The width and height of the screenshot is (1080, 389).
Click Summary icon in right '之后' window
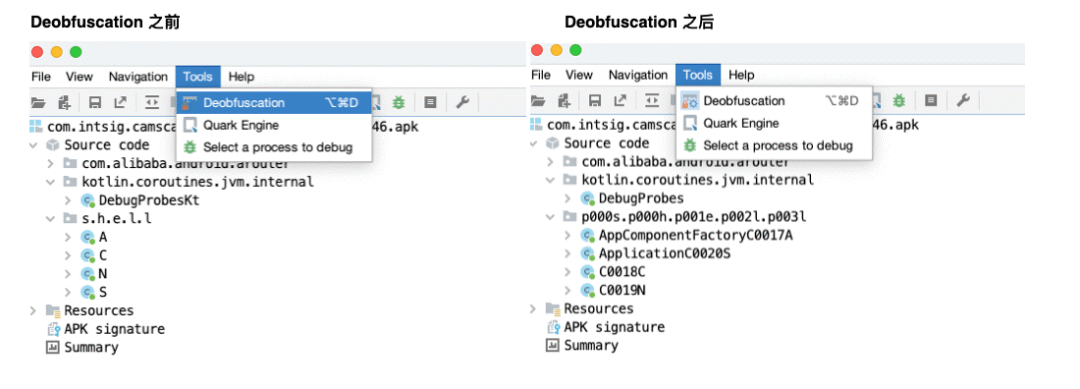552,346
